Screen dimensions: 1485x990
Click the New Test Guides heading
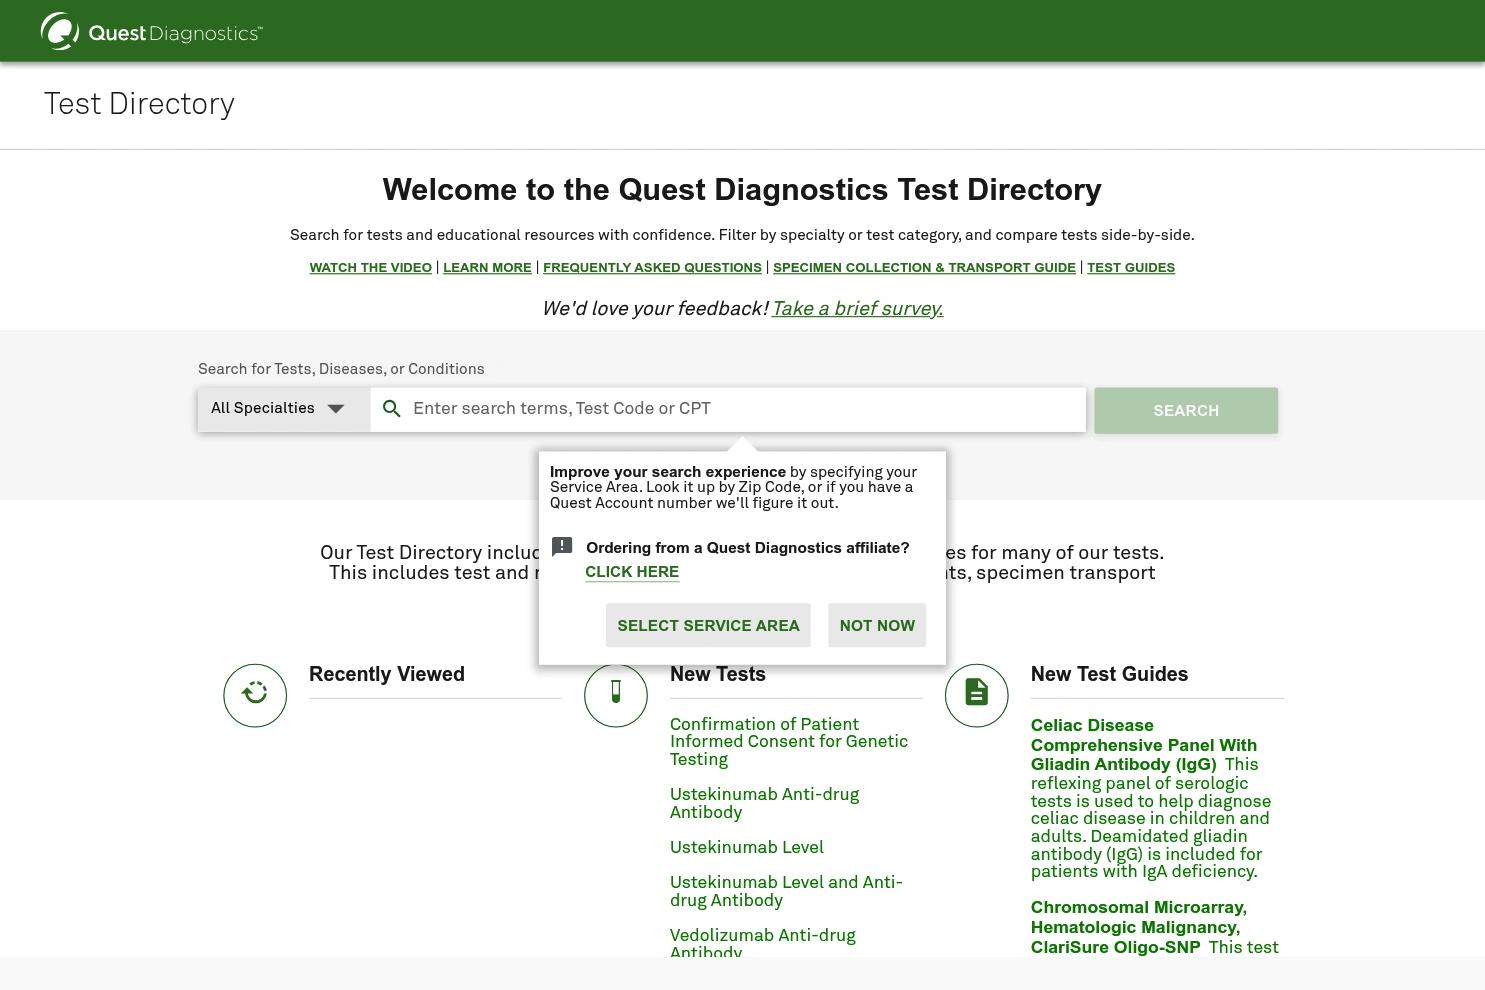pos(1109,674)
